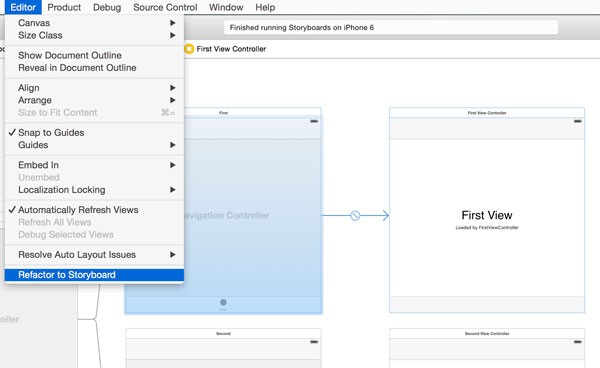This screenshot has width=600, height=368.
Task: Open the Debug menu
Action: pos(107,7)
